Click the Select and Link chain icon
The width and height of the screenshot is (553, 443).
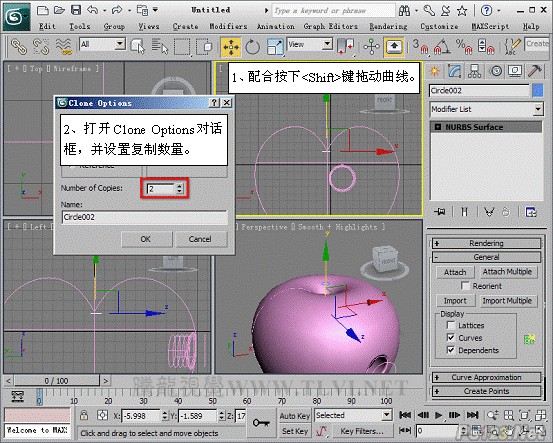tap(19, 47)
